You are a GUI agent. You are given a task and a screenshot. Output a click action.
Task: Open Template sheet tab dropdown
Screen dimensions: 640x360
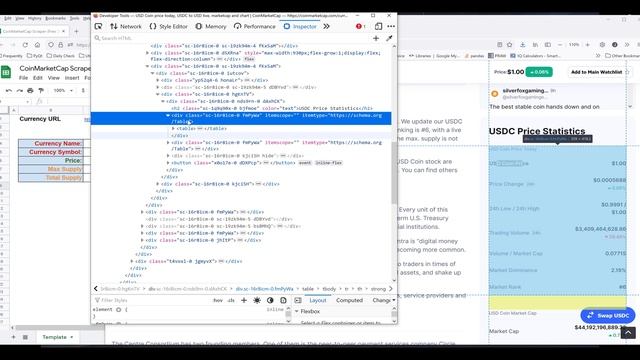[72, 337]
